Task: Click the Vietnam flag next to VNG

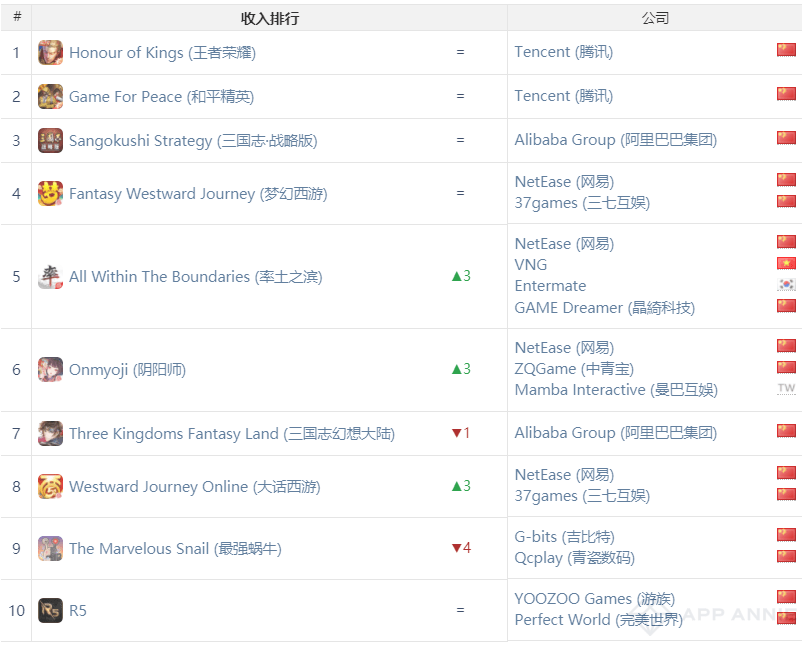Action: 786,264
